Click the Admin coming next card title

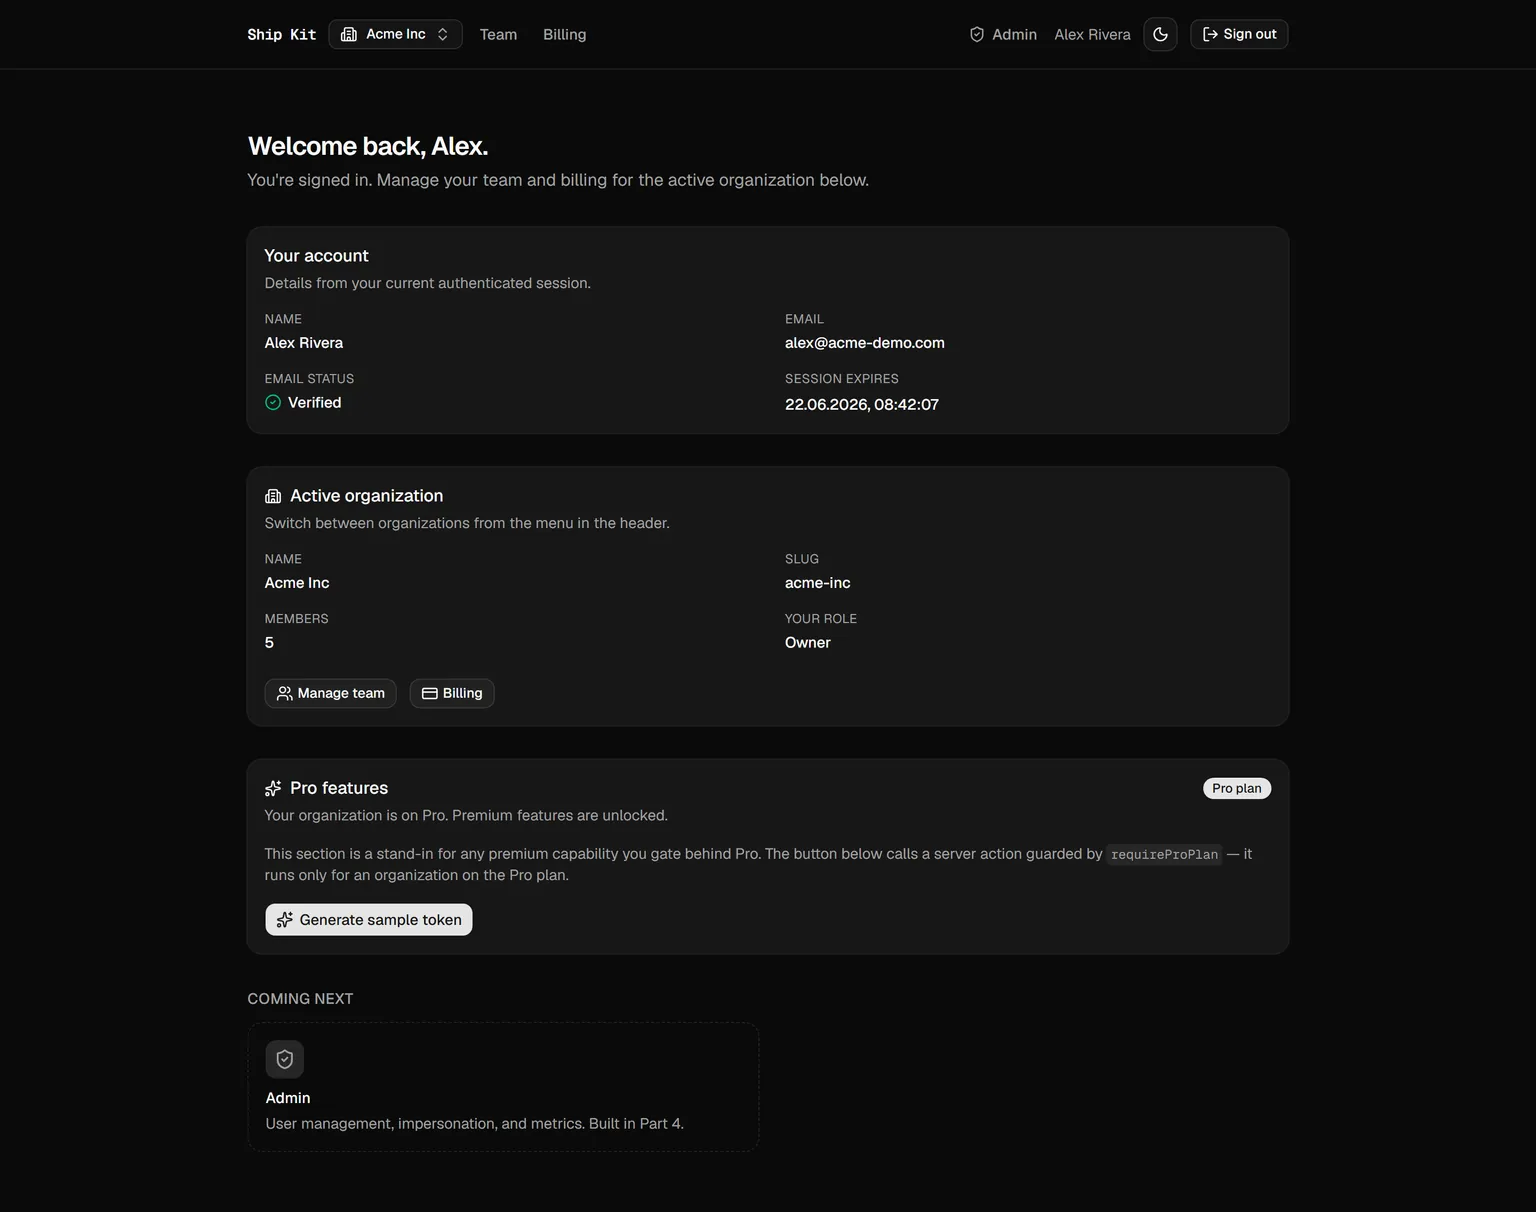coord(288,1098)
